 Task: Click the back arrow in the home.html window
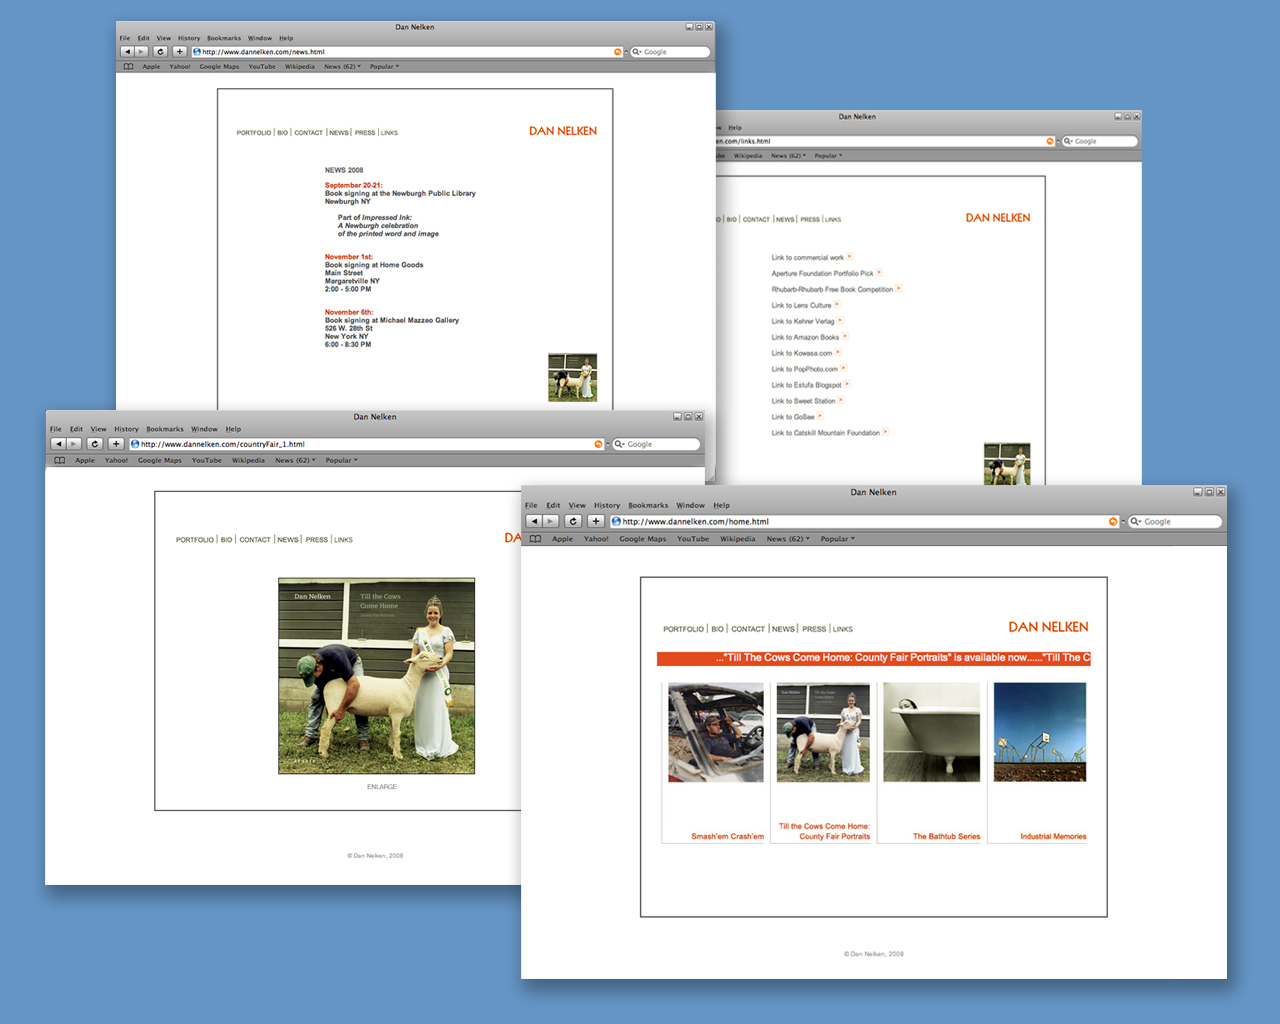[x=534, y=521]
